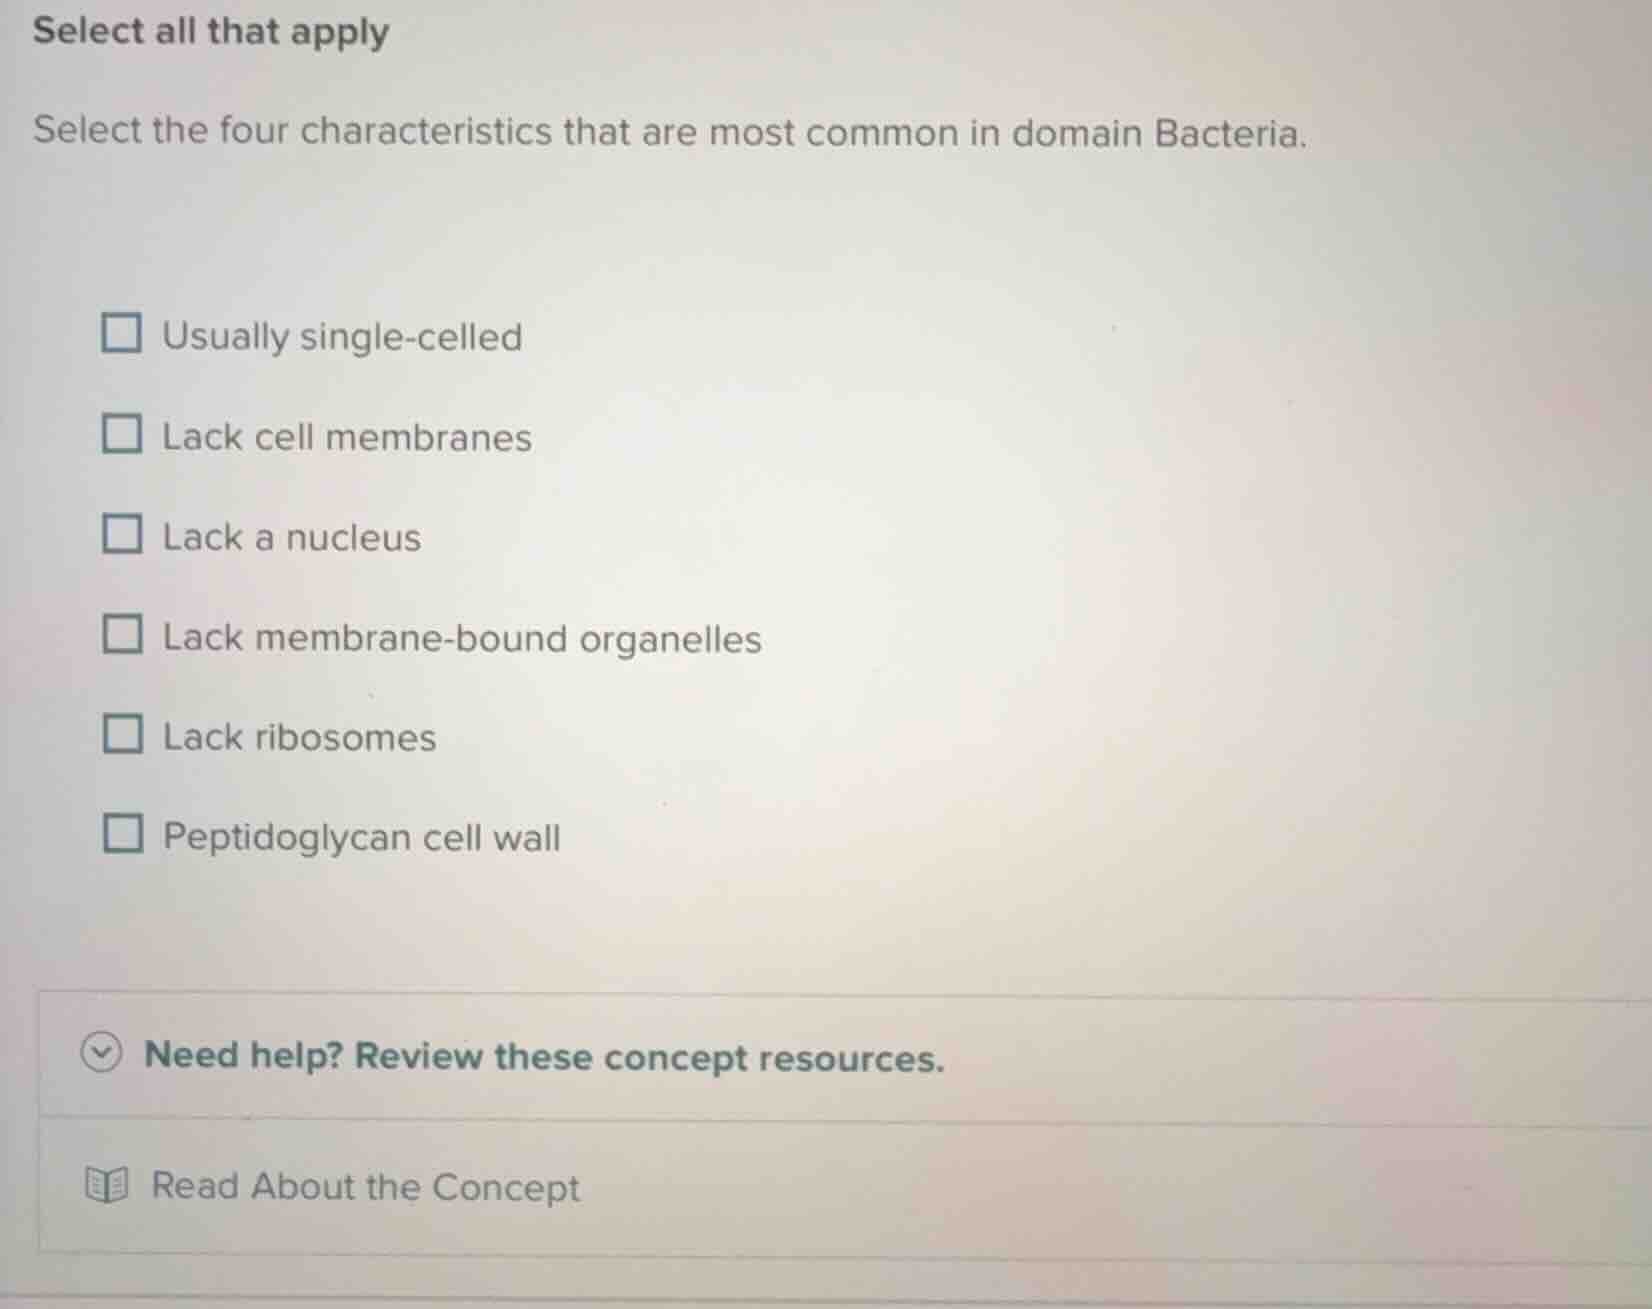1652x1309 pixels.
Task: Click the Read About the Concept row
Action: tap(364, 1187)
